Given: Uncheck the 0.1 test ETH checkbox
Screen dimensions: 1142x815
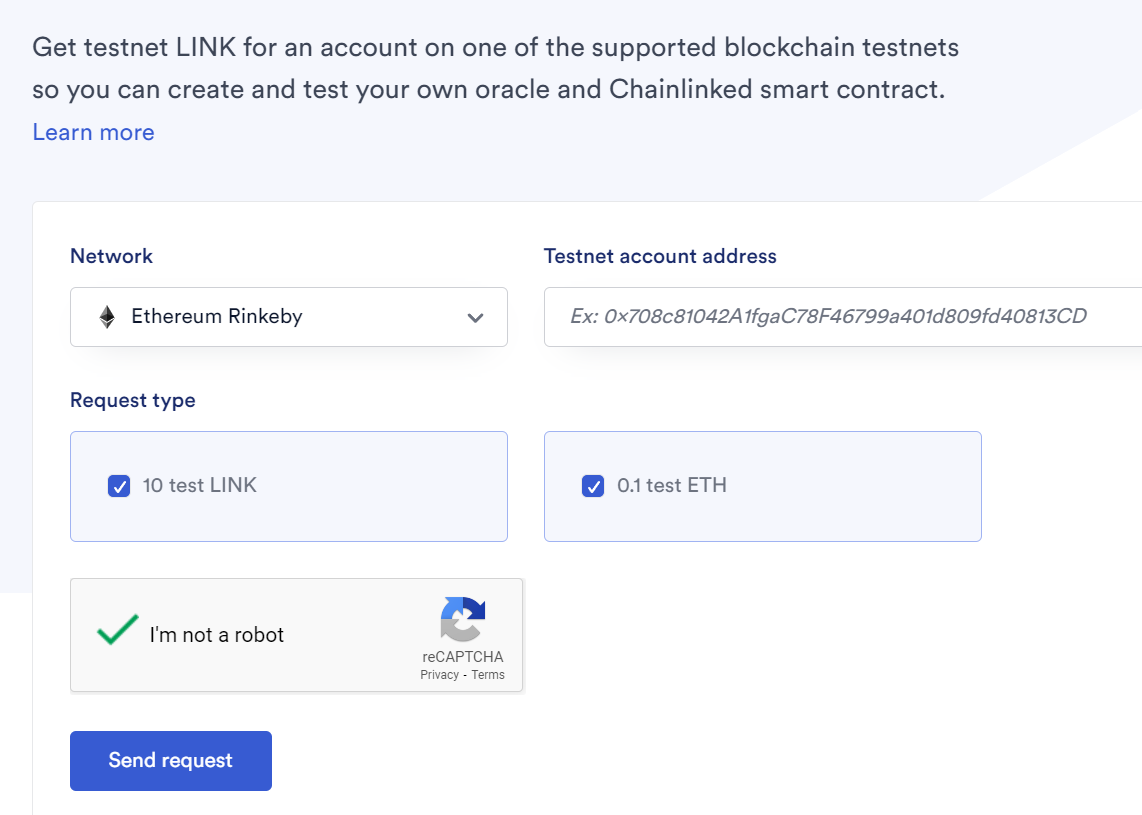Looking at the screenshot, I should tap(593, 487).
